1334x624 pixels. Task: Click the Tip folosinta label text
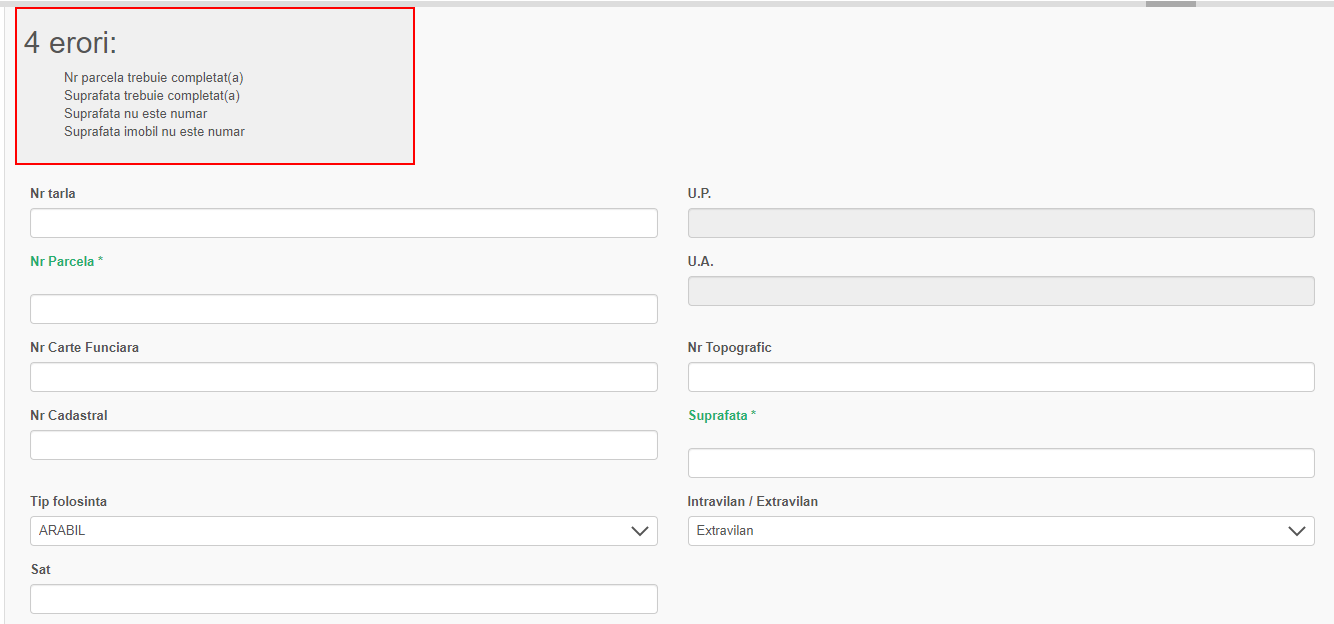(68, 502)
